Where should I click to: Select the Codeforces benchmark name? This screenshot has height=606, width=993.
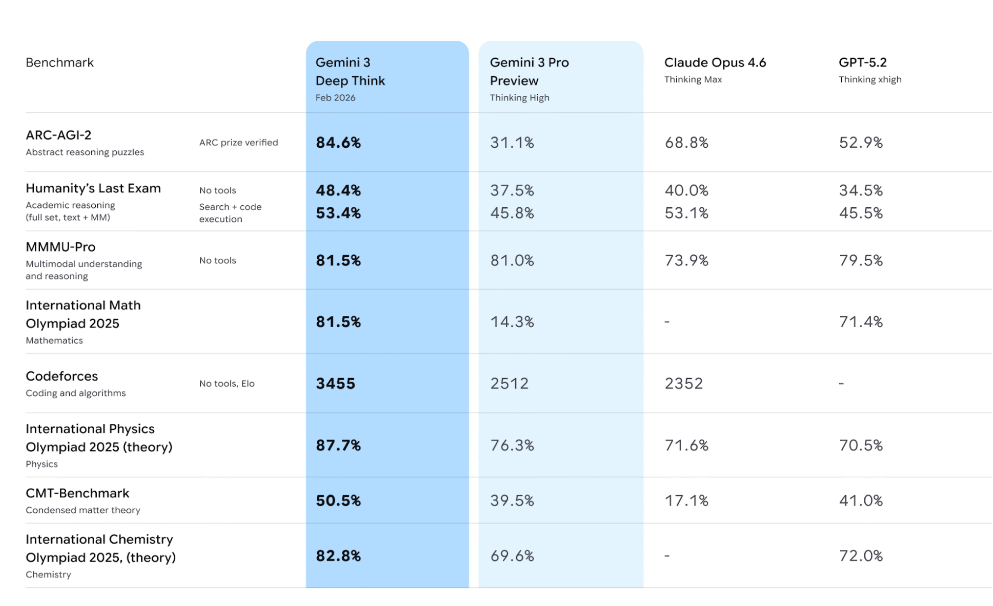(x=62, y=376)
